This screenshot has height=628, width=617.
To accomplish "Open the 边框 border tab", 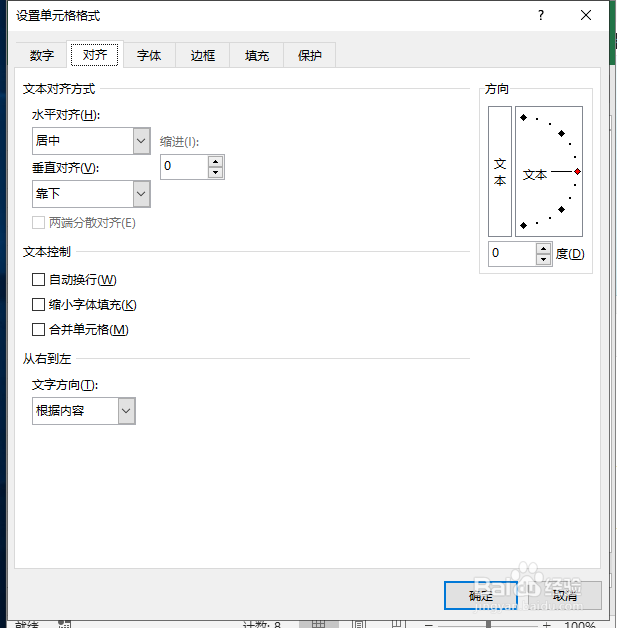I will pyautogui.click(x=203, y=56).
